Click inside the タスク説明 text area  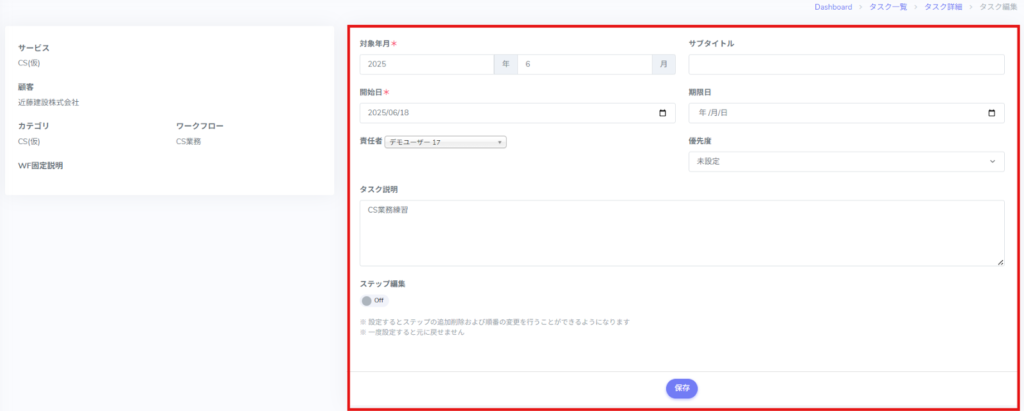point(682,233)
